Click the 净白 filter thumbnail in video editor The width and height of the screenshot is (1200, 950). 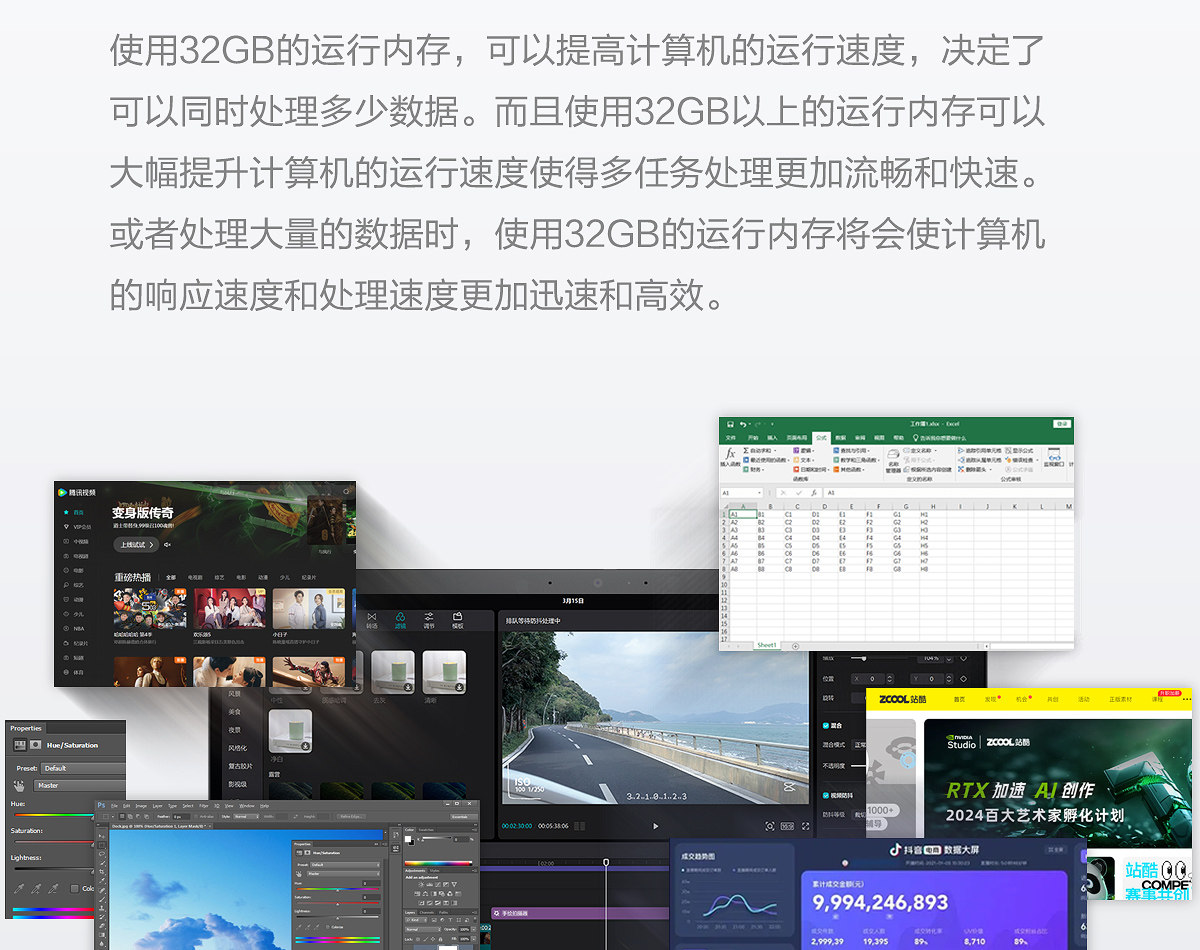290,731
